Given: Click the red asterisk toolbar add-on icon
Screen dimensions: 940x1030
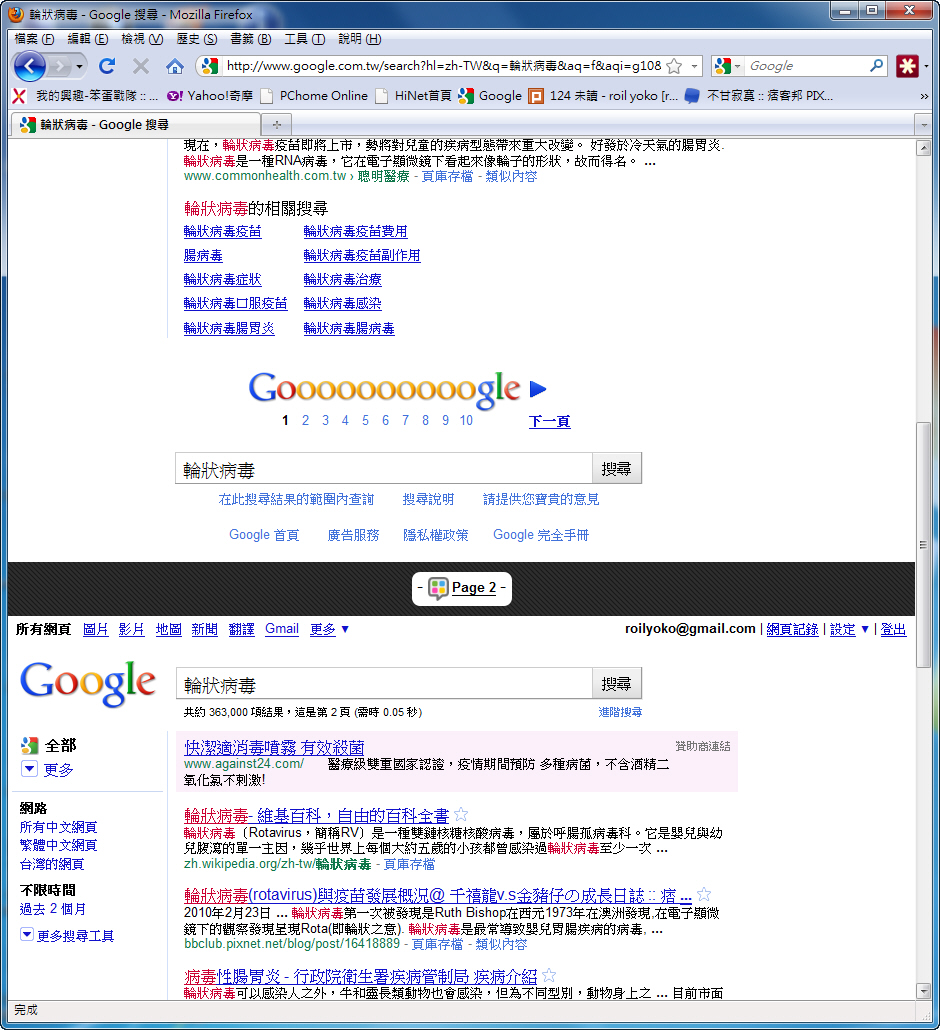Looking at the screenshot, I should click(907, 66).
